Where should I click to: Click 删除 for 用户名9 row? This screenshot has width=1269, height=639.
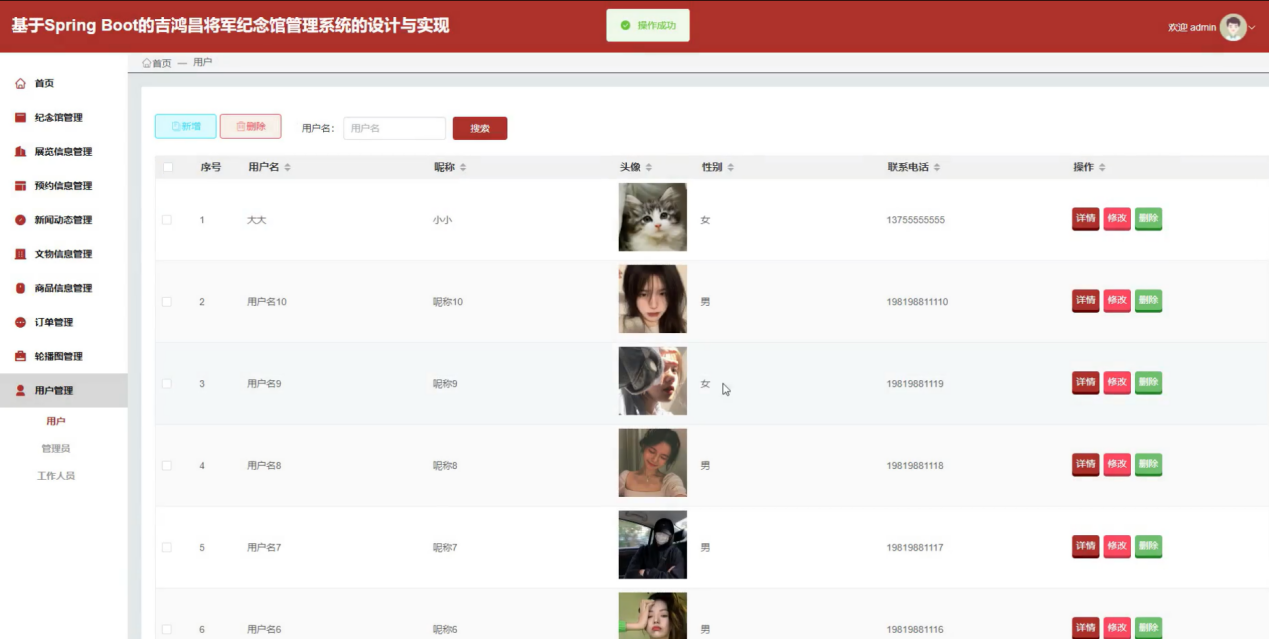coord(1148,383)
